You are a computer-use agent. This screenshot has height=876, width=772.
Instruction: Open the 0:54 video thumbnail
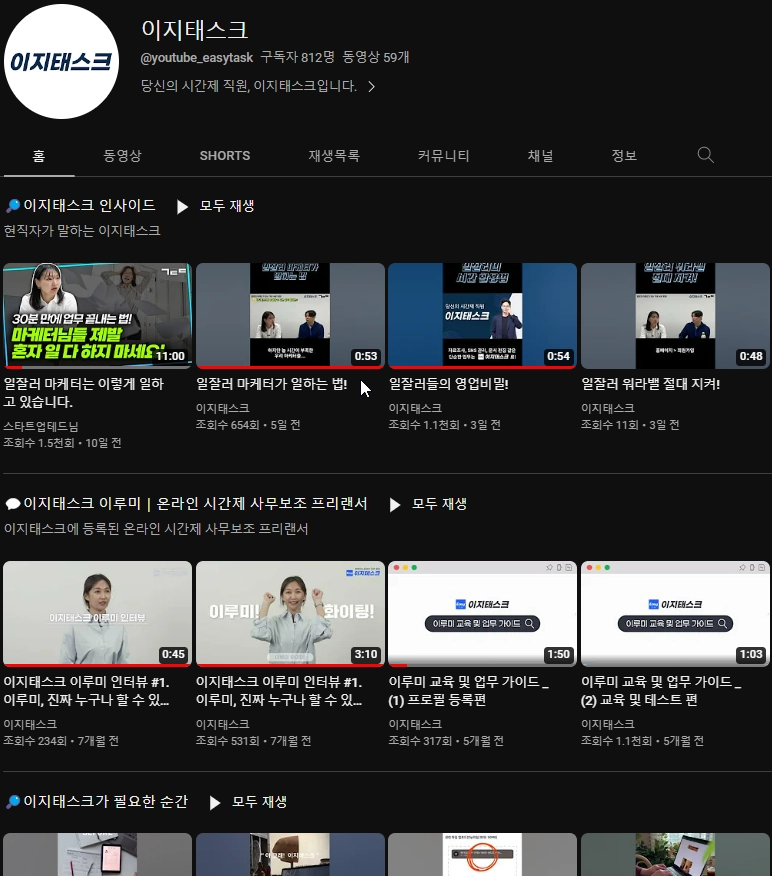coord(483,316)
